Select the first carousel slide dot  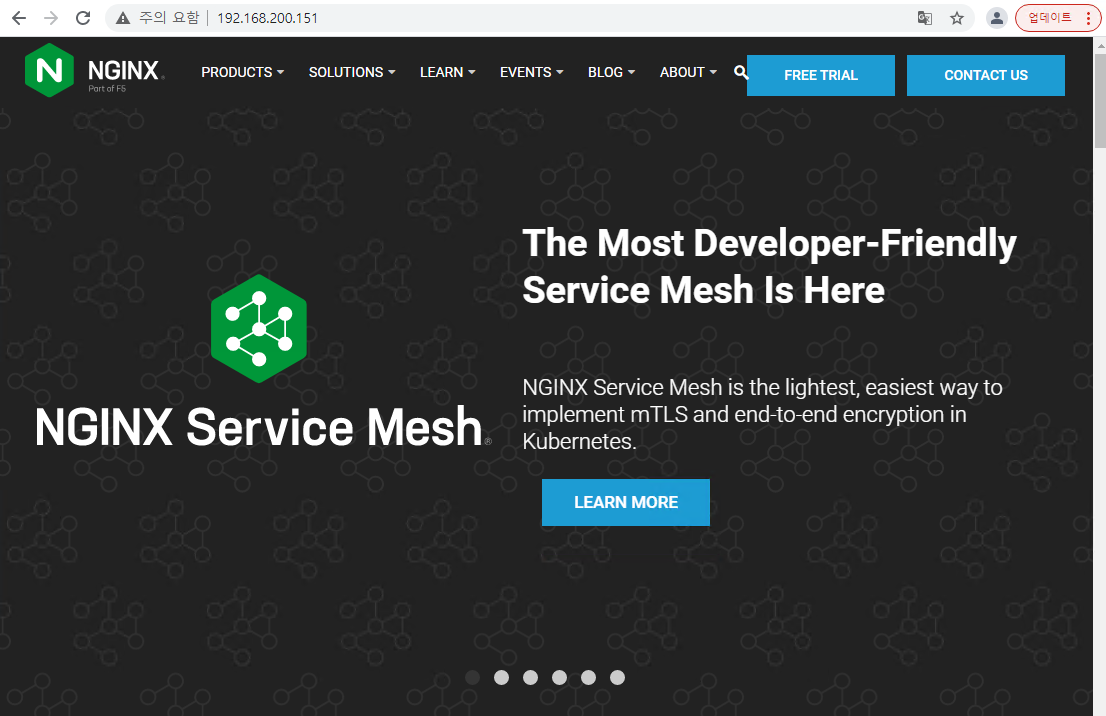[x=473, y=677]
